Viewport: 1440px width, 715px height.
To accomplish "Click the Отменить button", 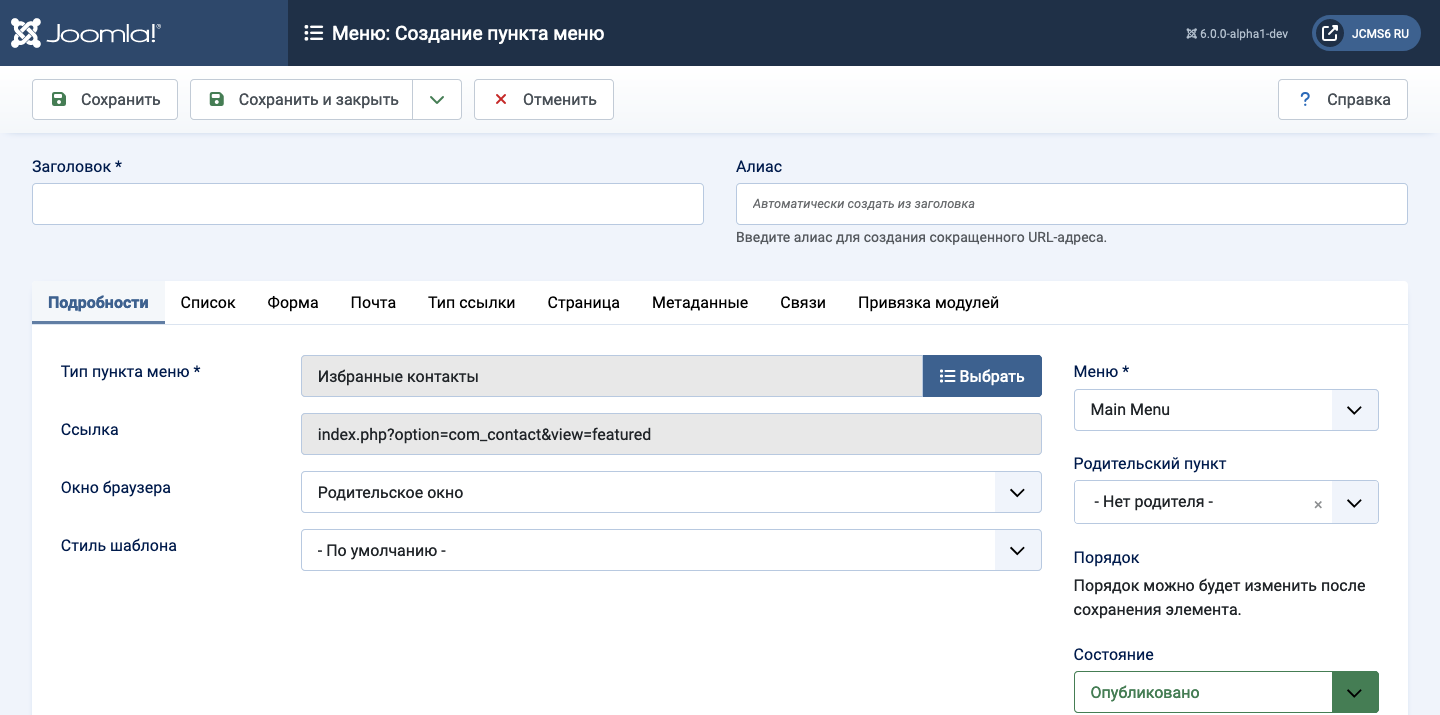I will tap(543, 99).
